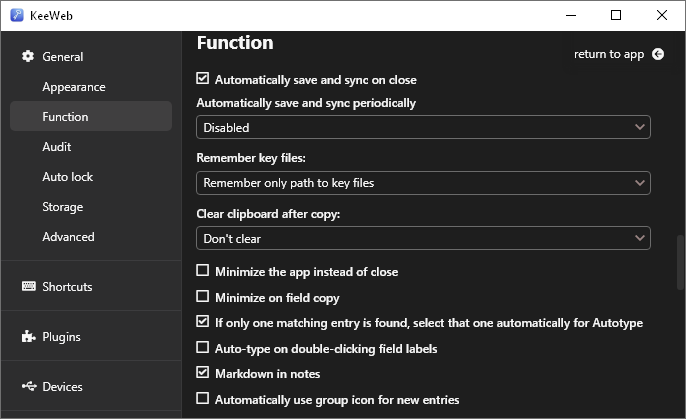Image resolution: width=686 pixels, height=419 pixels.
Task: Click the return to app link
Action: [x=609, y=54]
